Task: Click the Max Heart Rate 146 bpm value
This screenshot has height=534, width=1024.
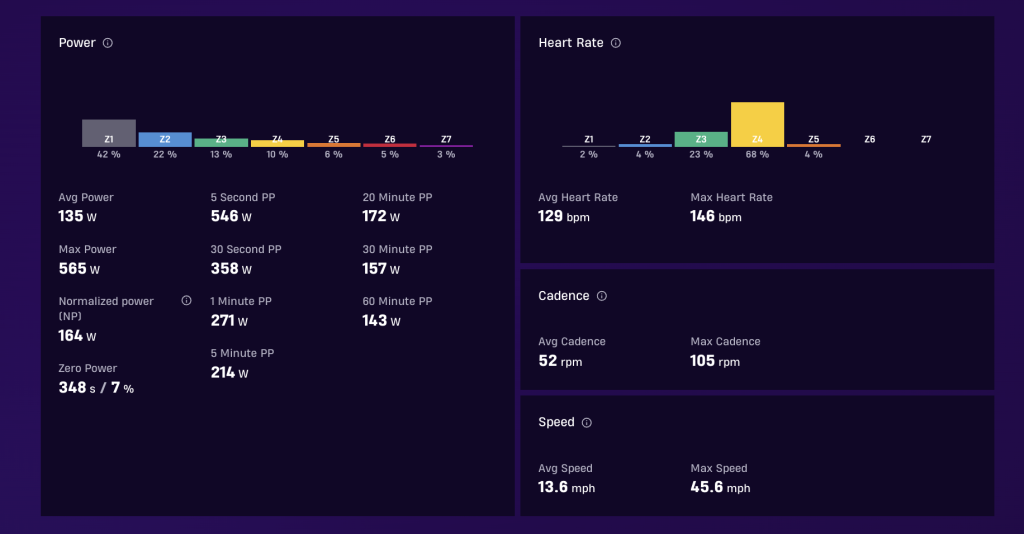Action: click(716, 217)
